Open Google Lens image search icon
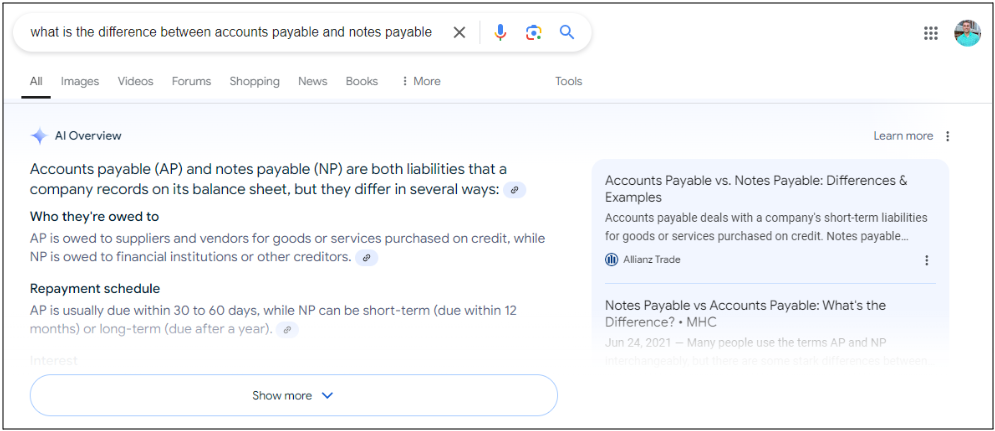The height and width of the screenshot is (431, 995). pyautogui.click(x=533, y=32)
